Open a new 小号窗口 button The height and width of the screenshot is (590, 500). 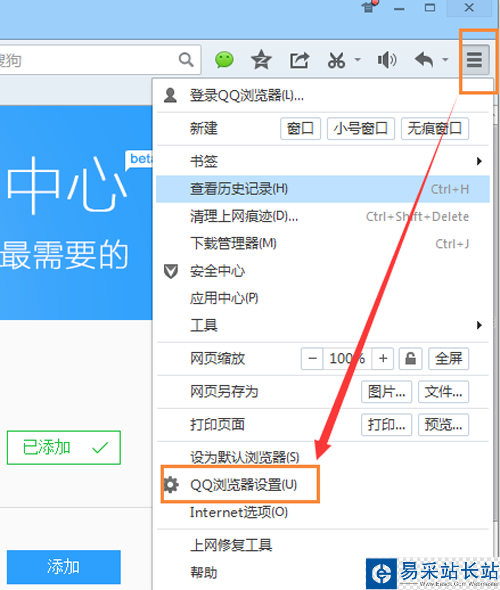point(360,129)
